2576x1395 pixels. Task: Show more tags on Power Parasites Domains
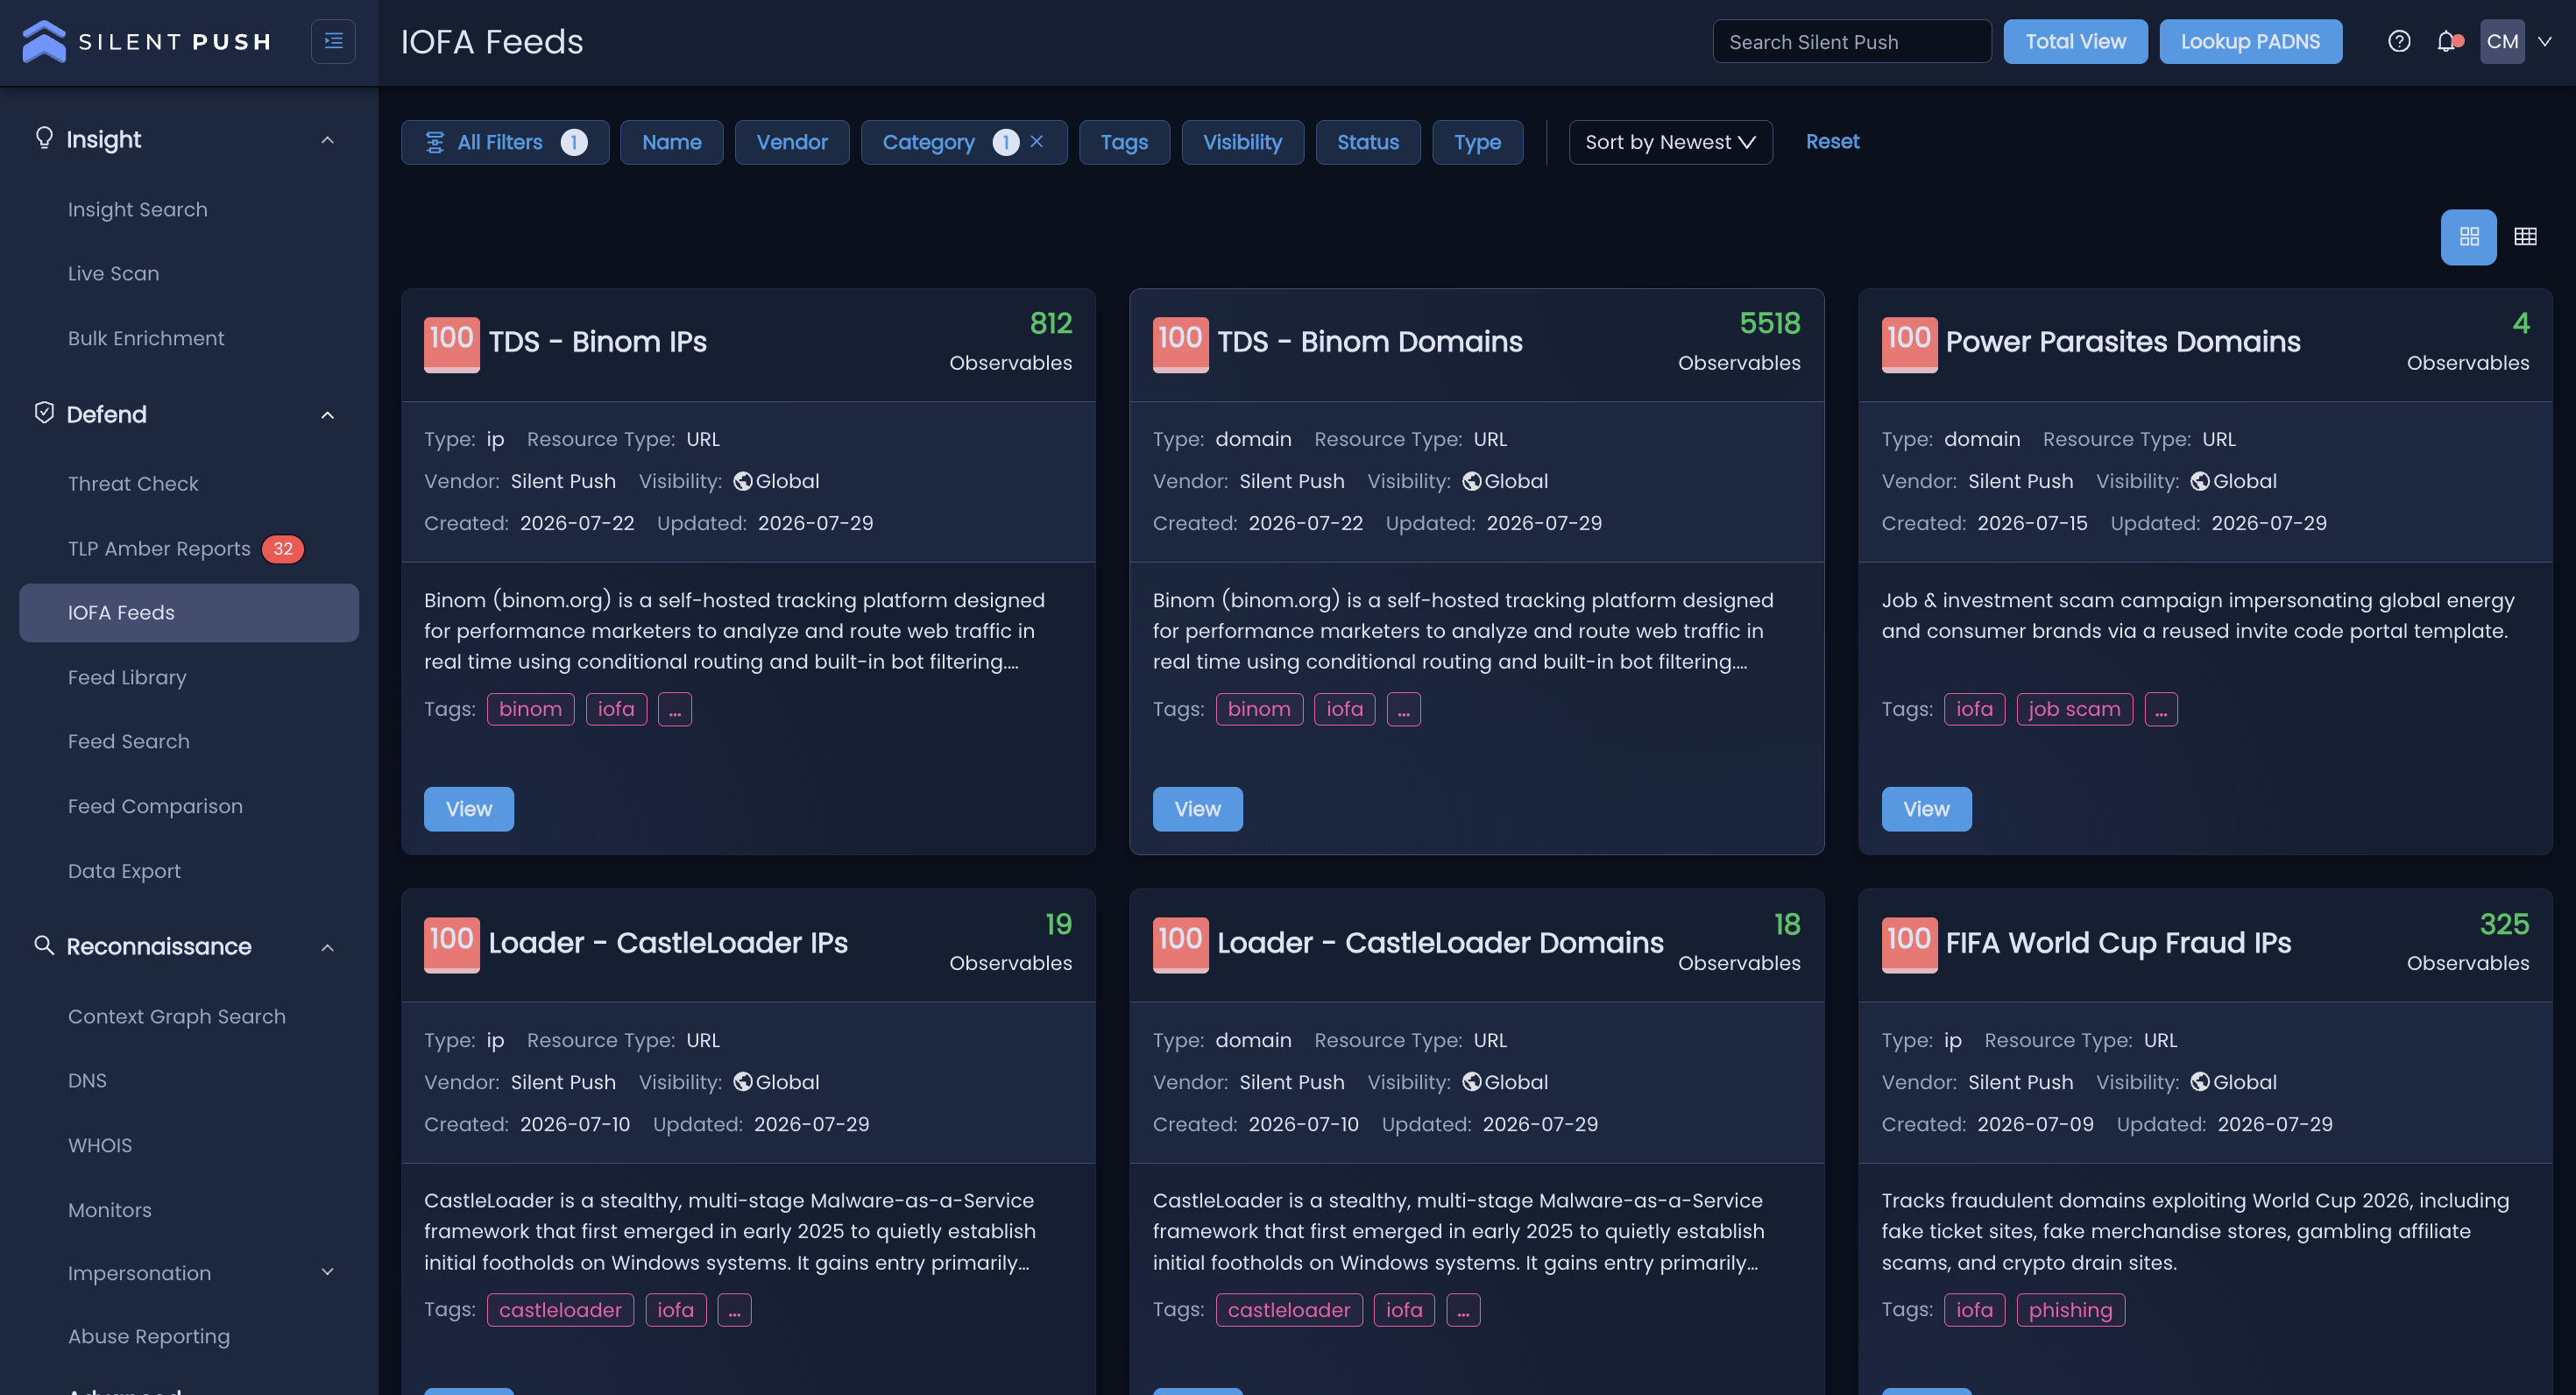2161,709
